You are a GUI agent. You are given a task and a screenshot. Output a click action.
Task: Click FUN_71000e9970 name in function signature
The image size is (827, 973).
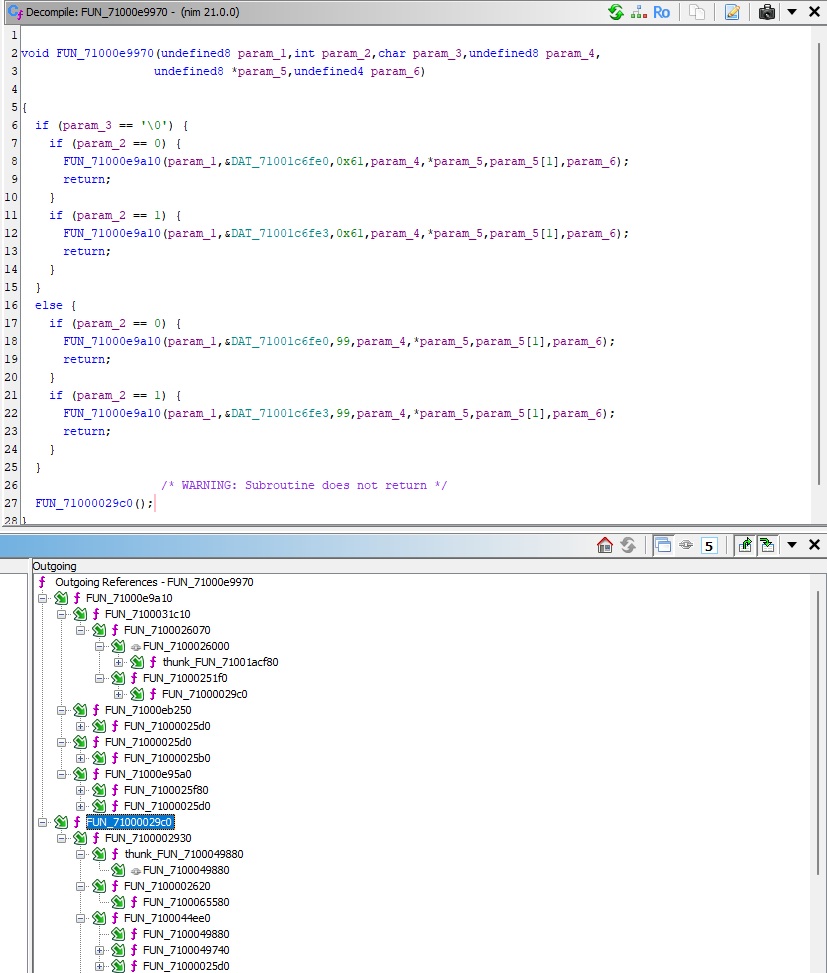pyautogui.click(x=105, y=53)
